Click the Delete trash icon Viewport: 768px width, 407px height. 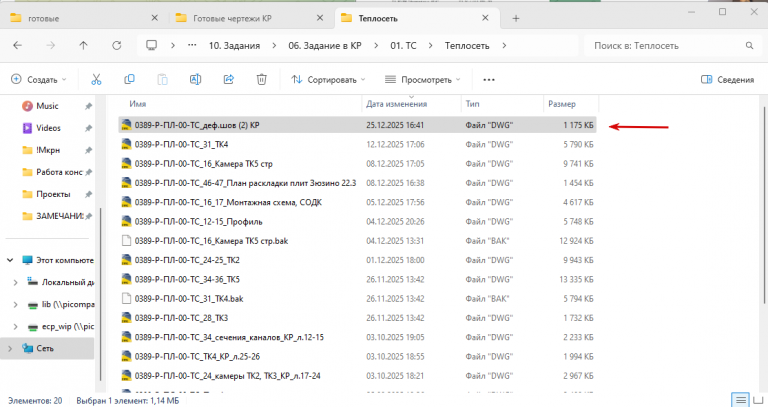coord(262,79)
